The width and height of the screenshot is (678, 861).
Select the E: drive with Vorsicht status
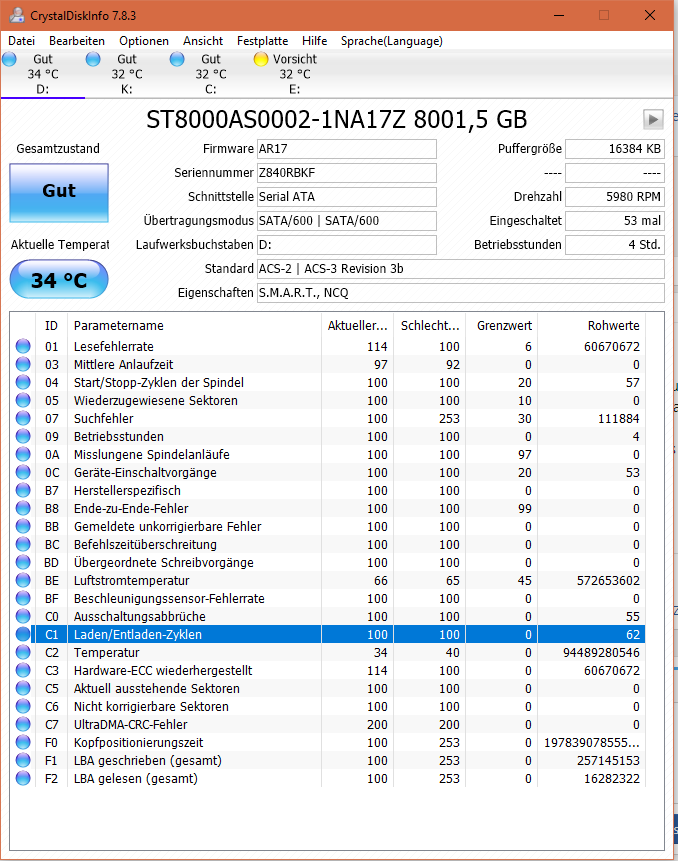point(295,74)
